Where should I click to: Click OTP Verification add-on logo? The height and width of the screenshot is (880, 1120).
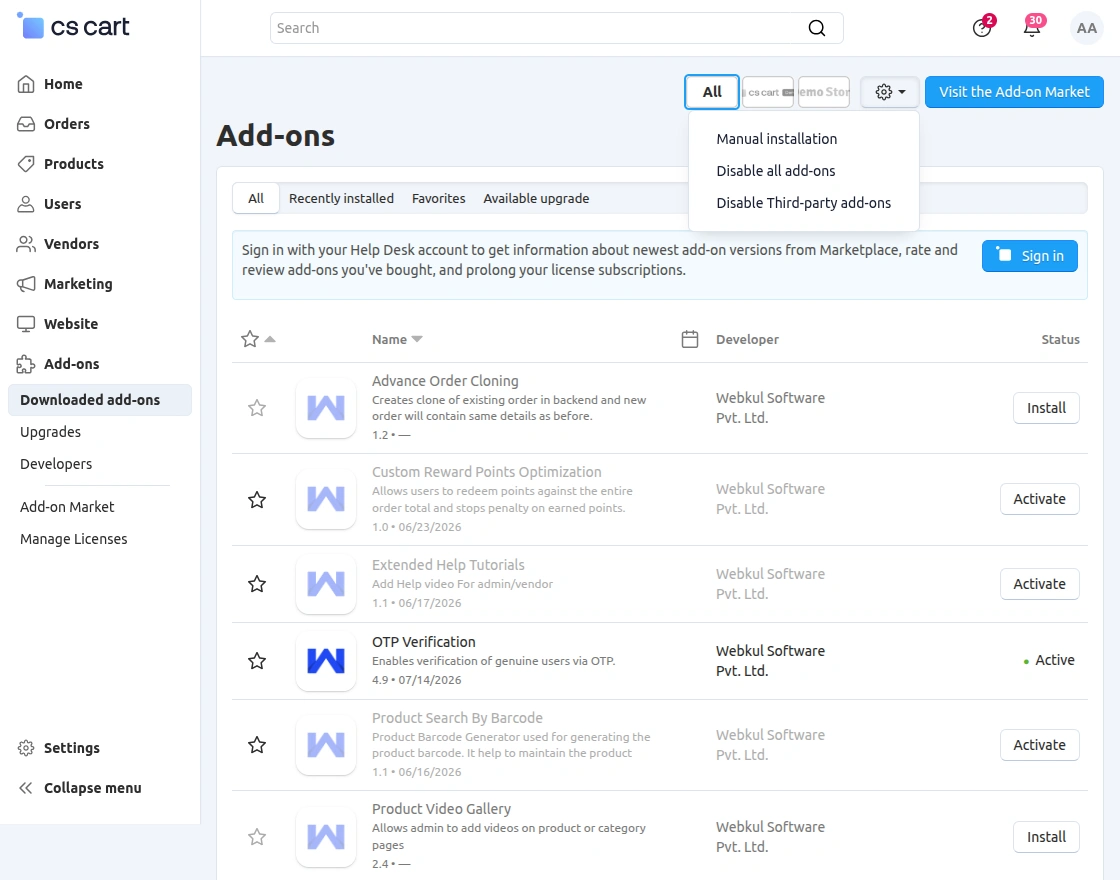(326, 661)
